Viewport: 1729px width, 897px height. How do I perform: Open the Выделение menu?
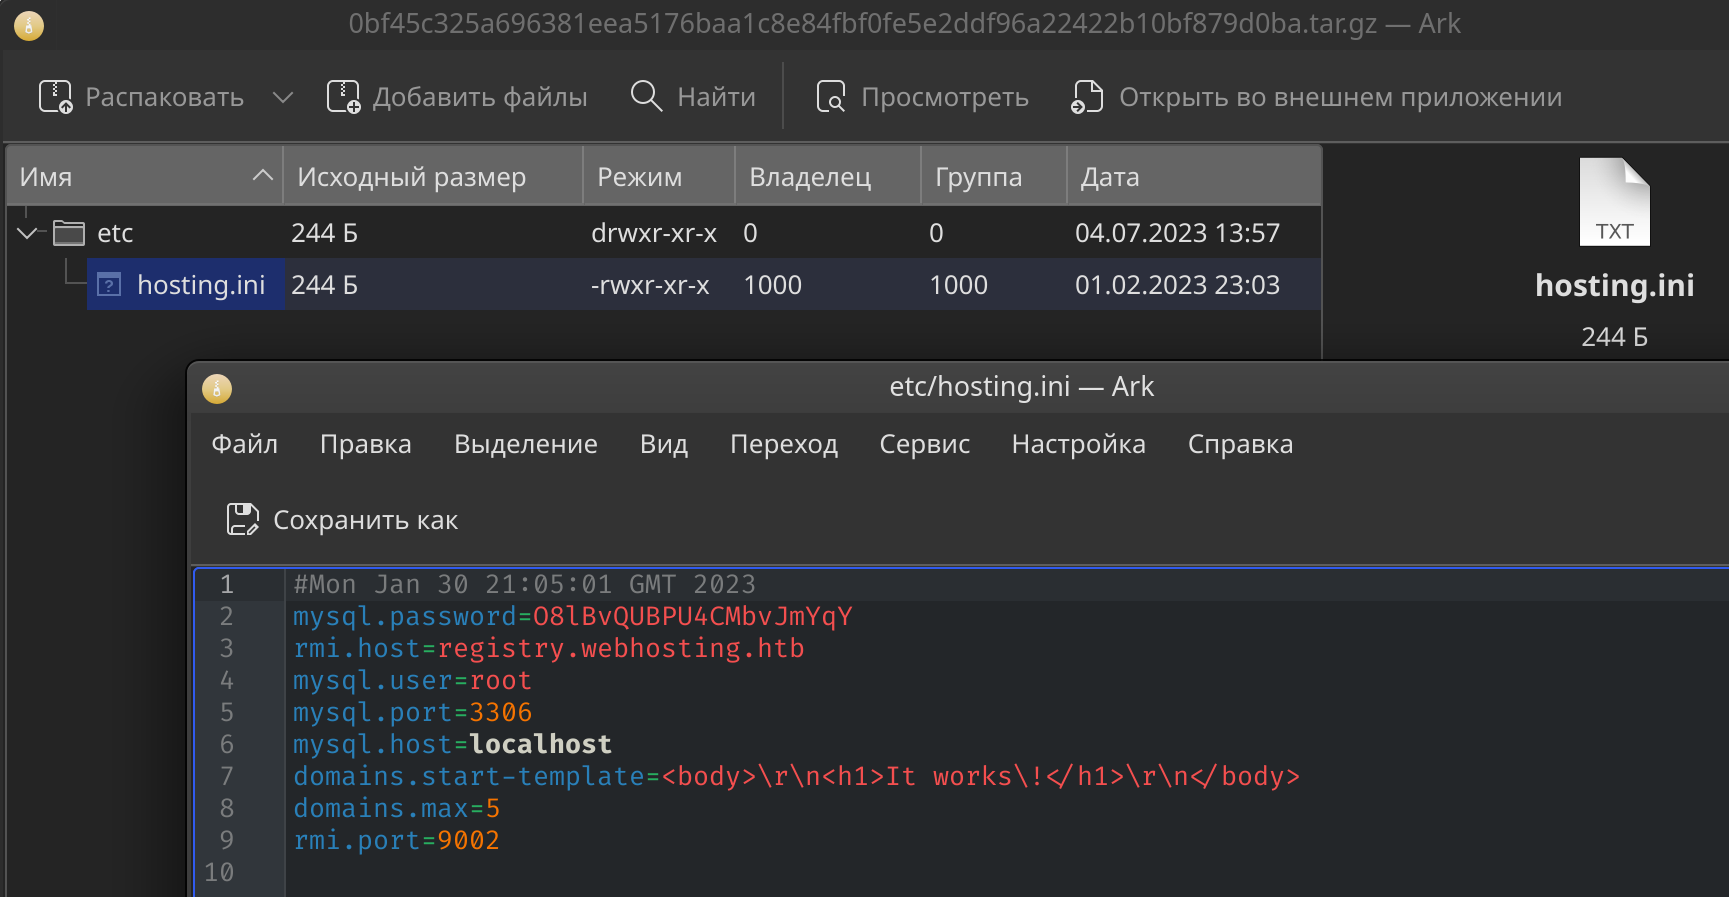pyautogui.click(x=526, y=444)
